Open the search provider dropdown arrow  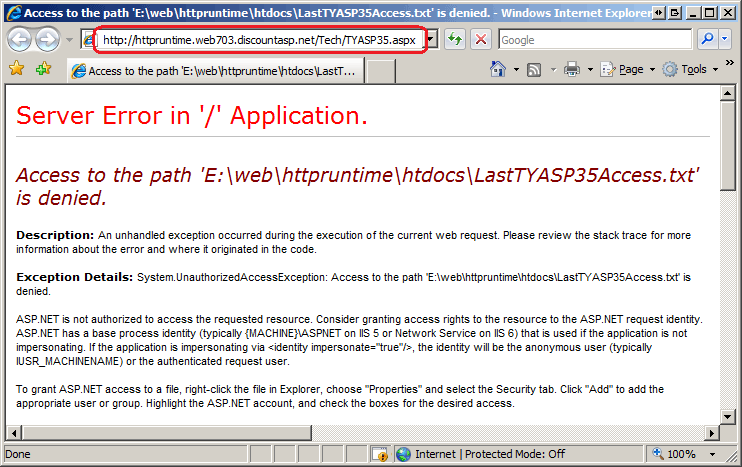tap(724, 40)
